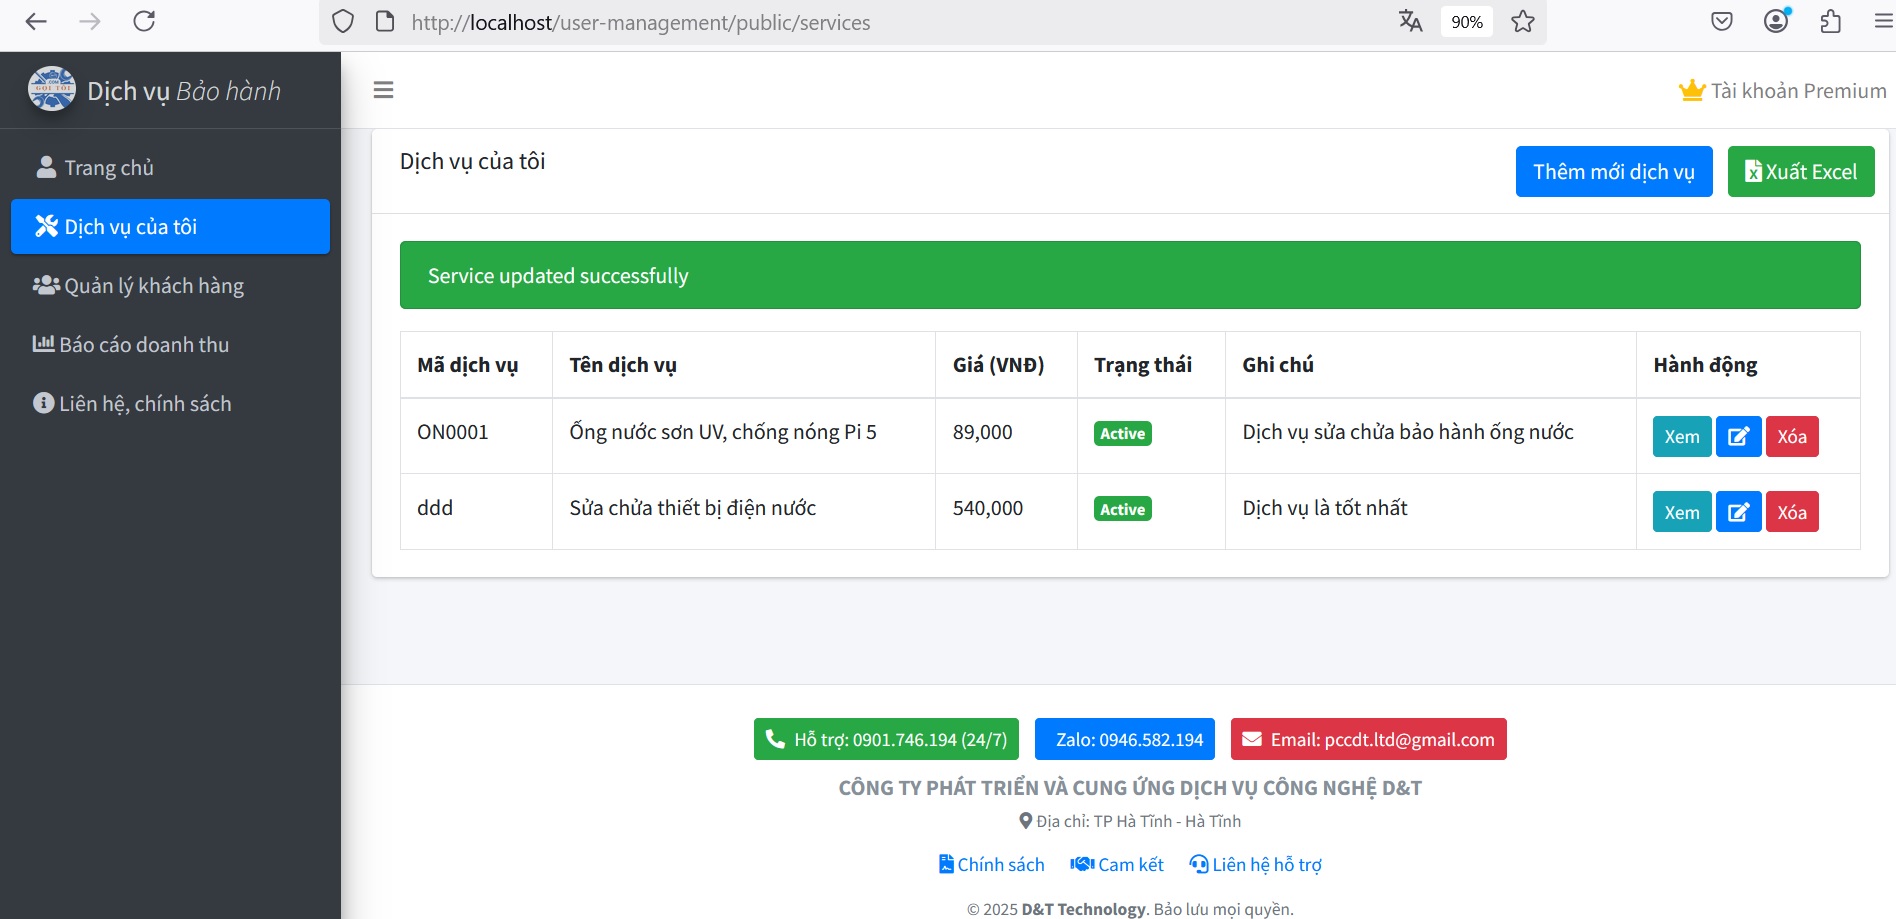Image resolution: width=1896 pixels, height=919 pixels.
Task: Click edit icon for service ON0001
Action: pyautogui.click(x=1738, y=436)
